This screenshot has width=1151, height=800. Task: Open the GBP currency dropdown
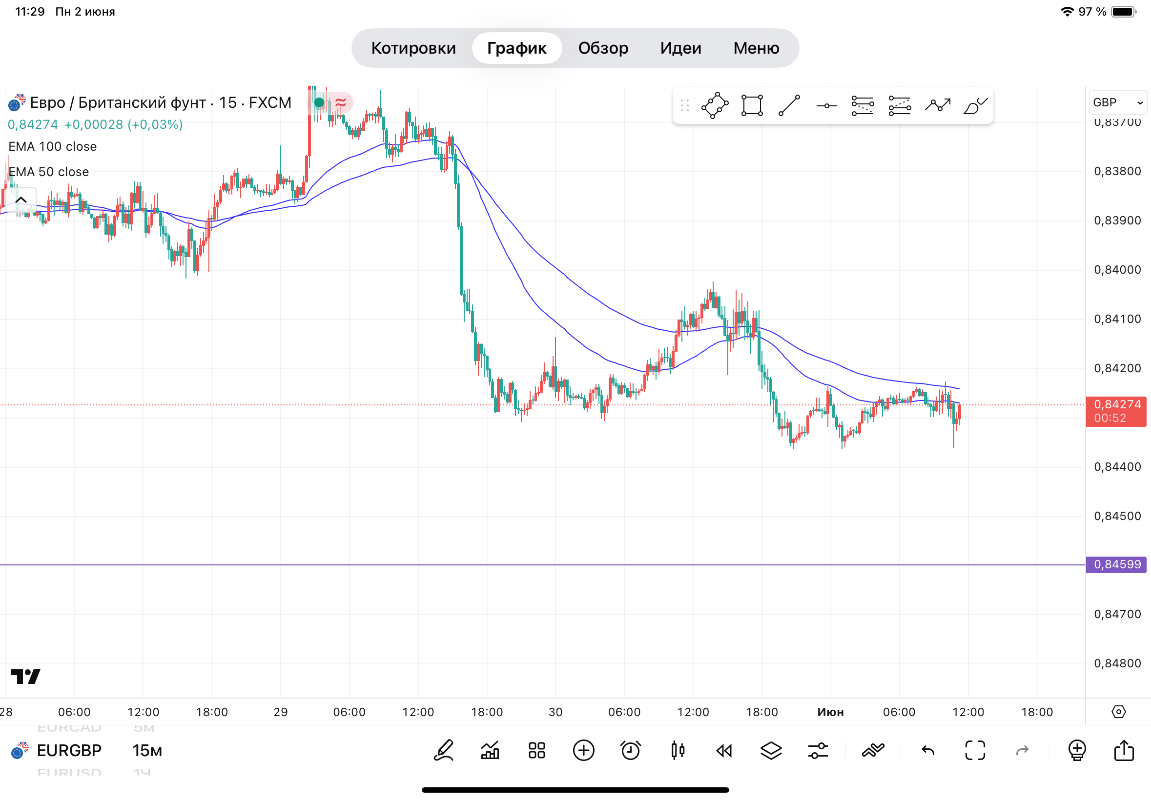(x=1117, y=103)
